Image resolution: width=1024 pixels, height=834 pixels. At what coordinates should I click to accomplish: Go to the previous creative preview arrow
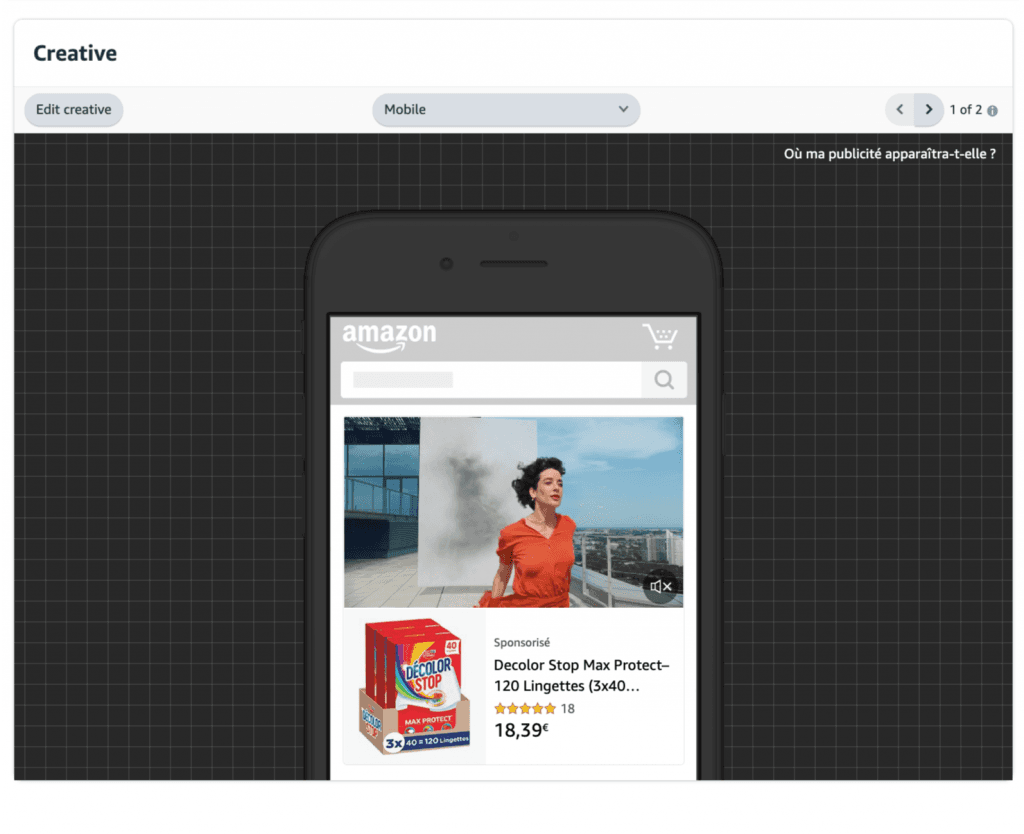[899, 110]
